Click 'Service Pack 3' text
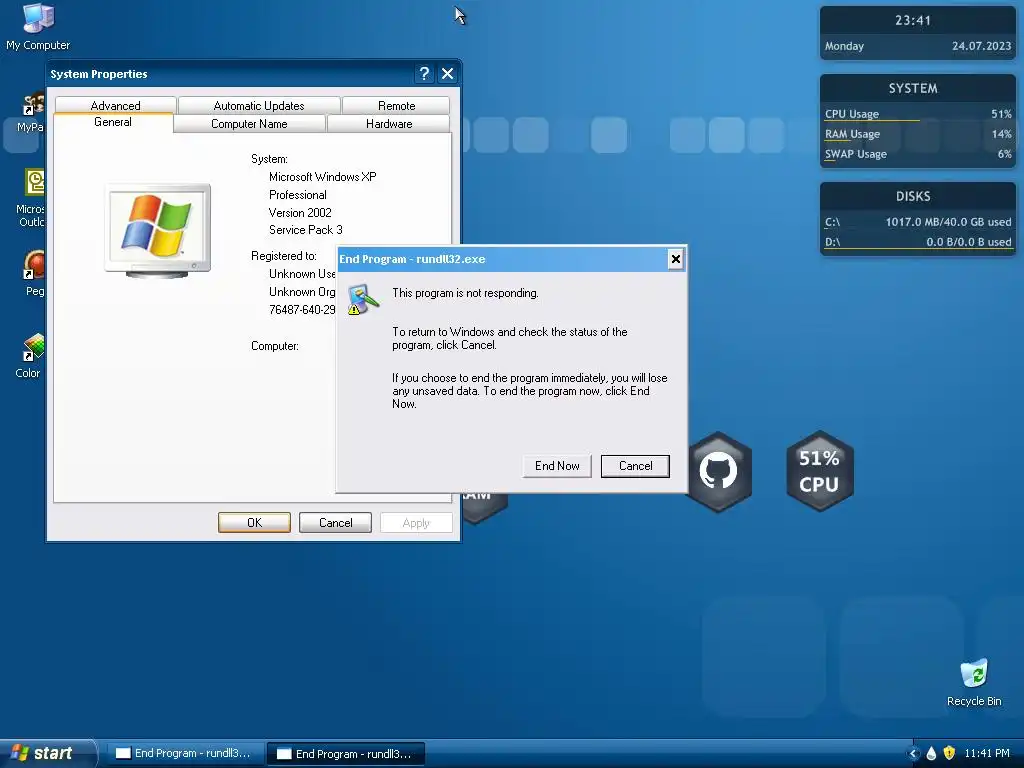Screen dimensions: 1024x768 click(306, 230)
